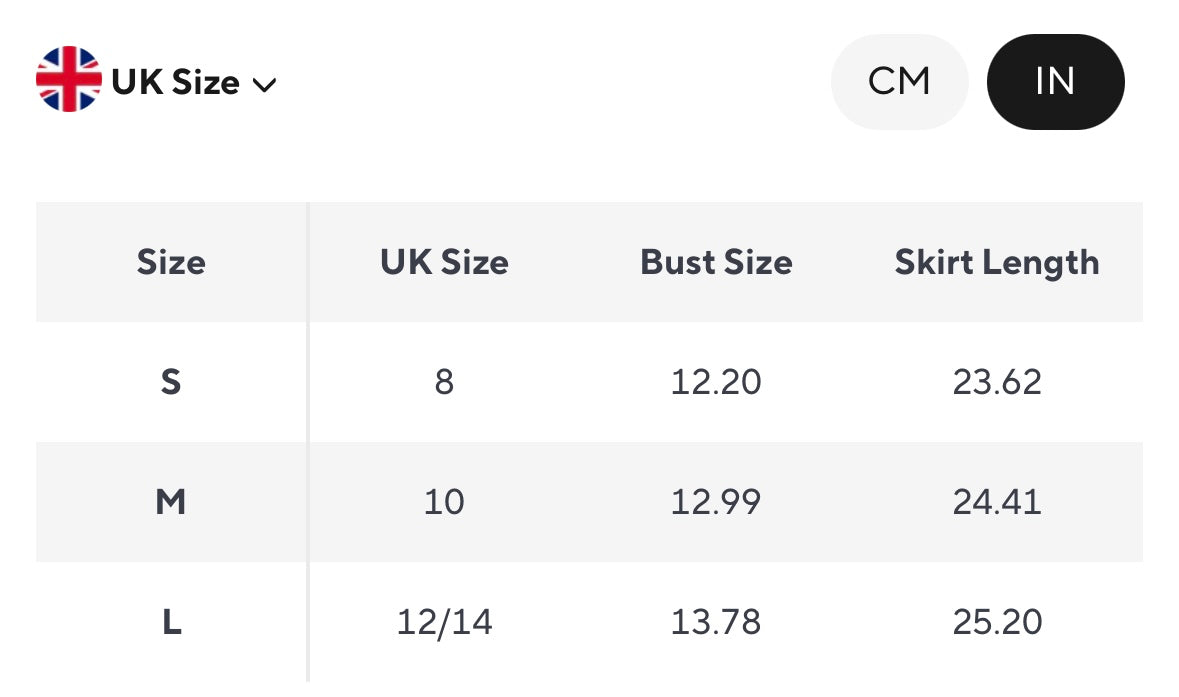Click the Size column header
1179x697 pixels.
coord(171,263)
